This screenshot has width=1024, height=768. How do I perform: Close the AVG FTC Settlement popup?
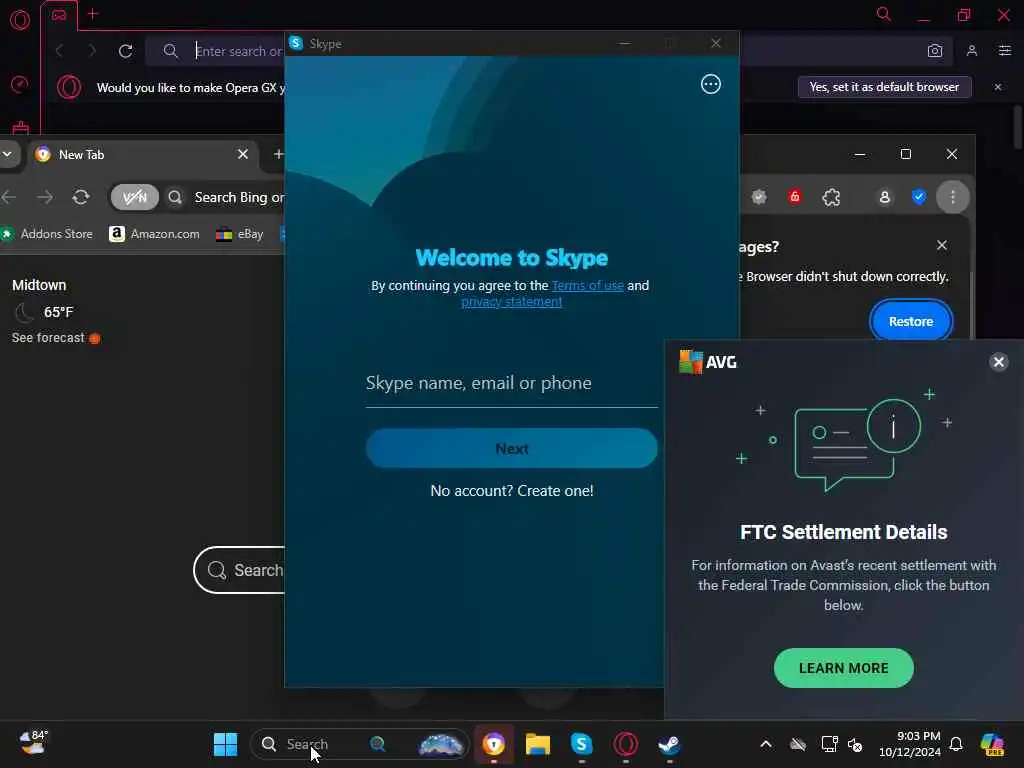pyautogui.click(x=998, y=362)
